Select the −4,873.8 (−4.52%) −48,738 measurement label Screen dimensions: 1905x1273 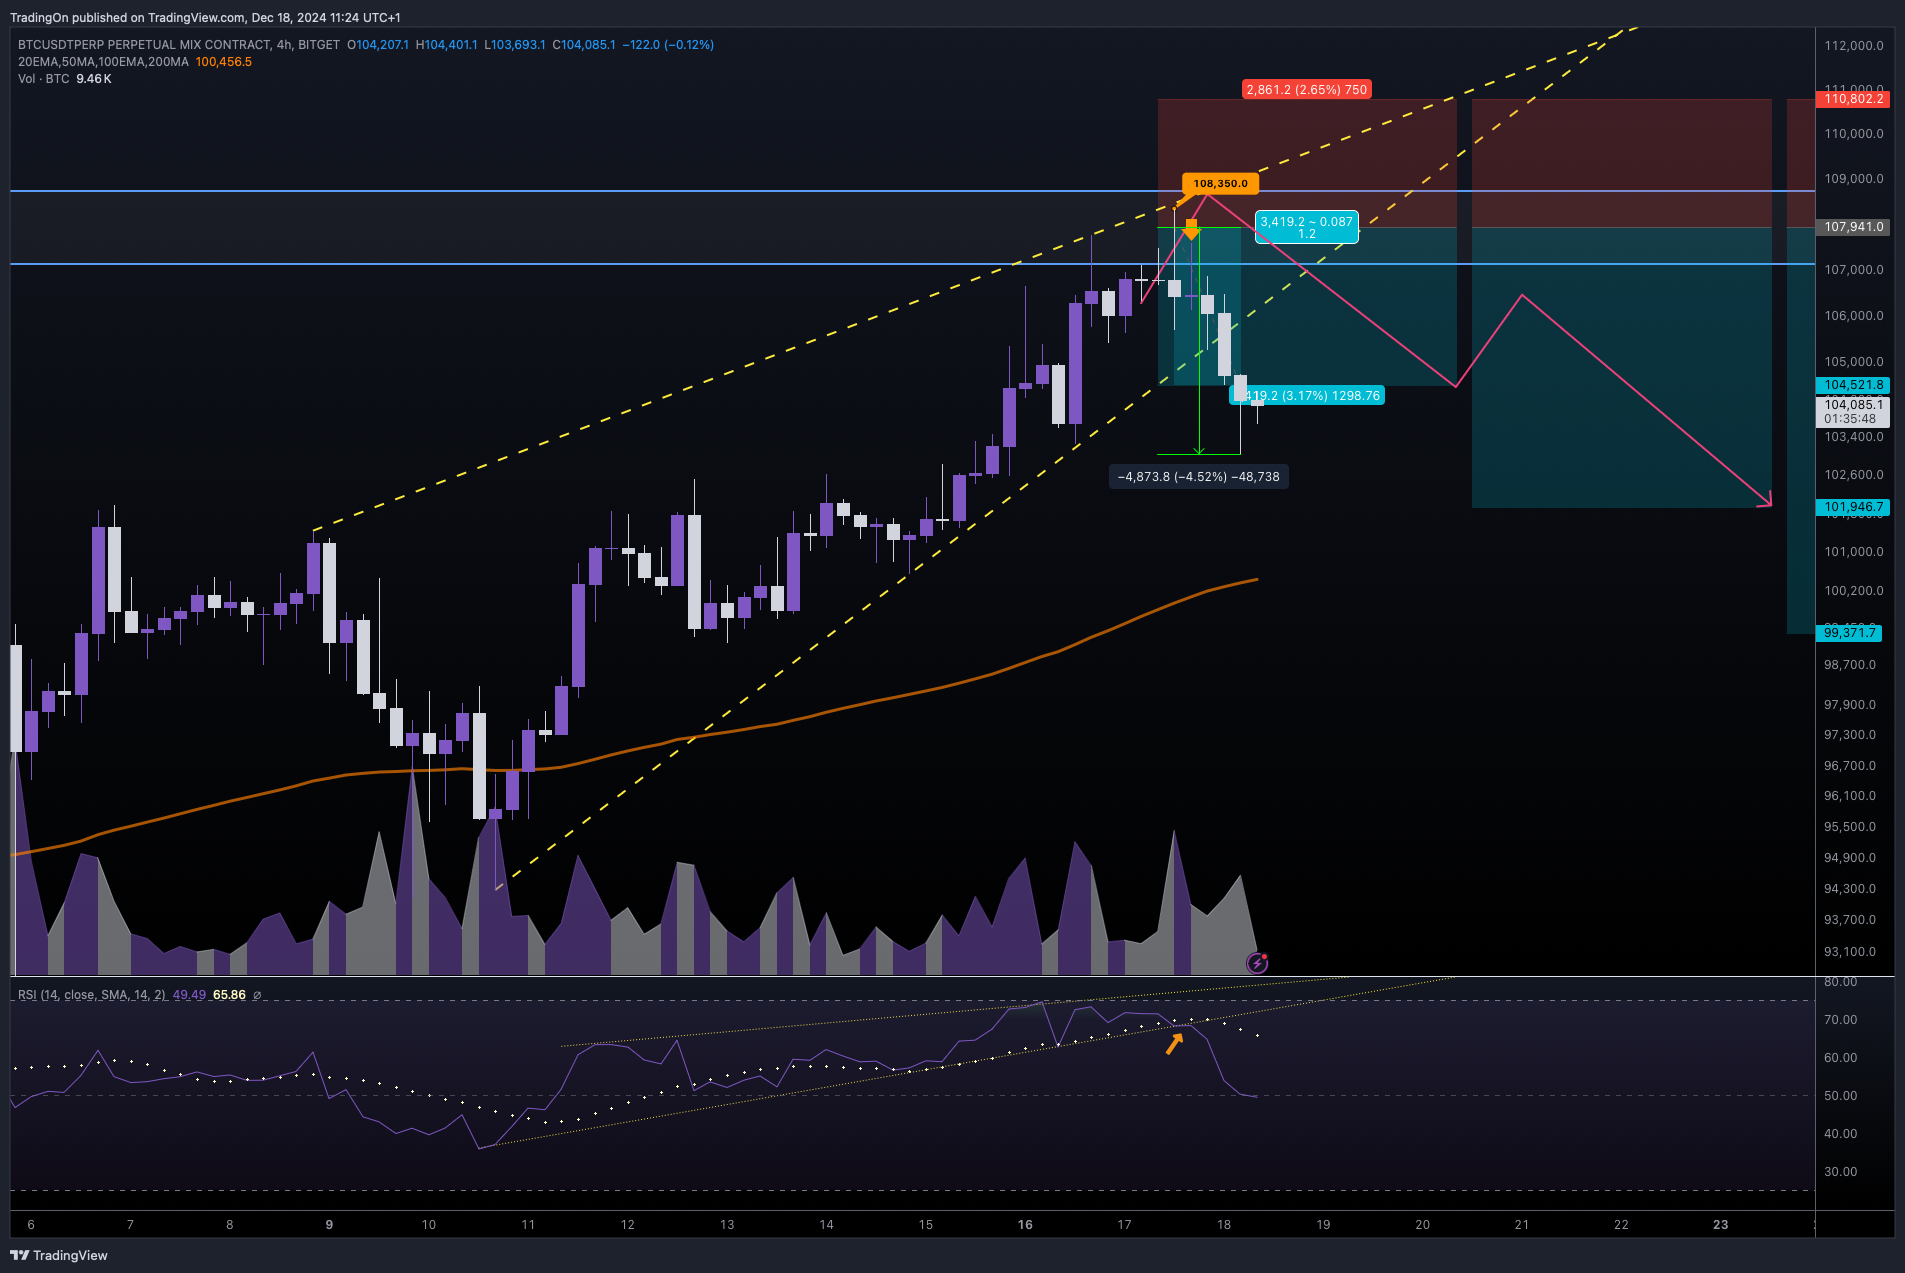(1198, 477)
